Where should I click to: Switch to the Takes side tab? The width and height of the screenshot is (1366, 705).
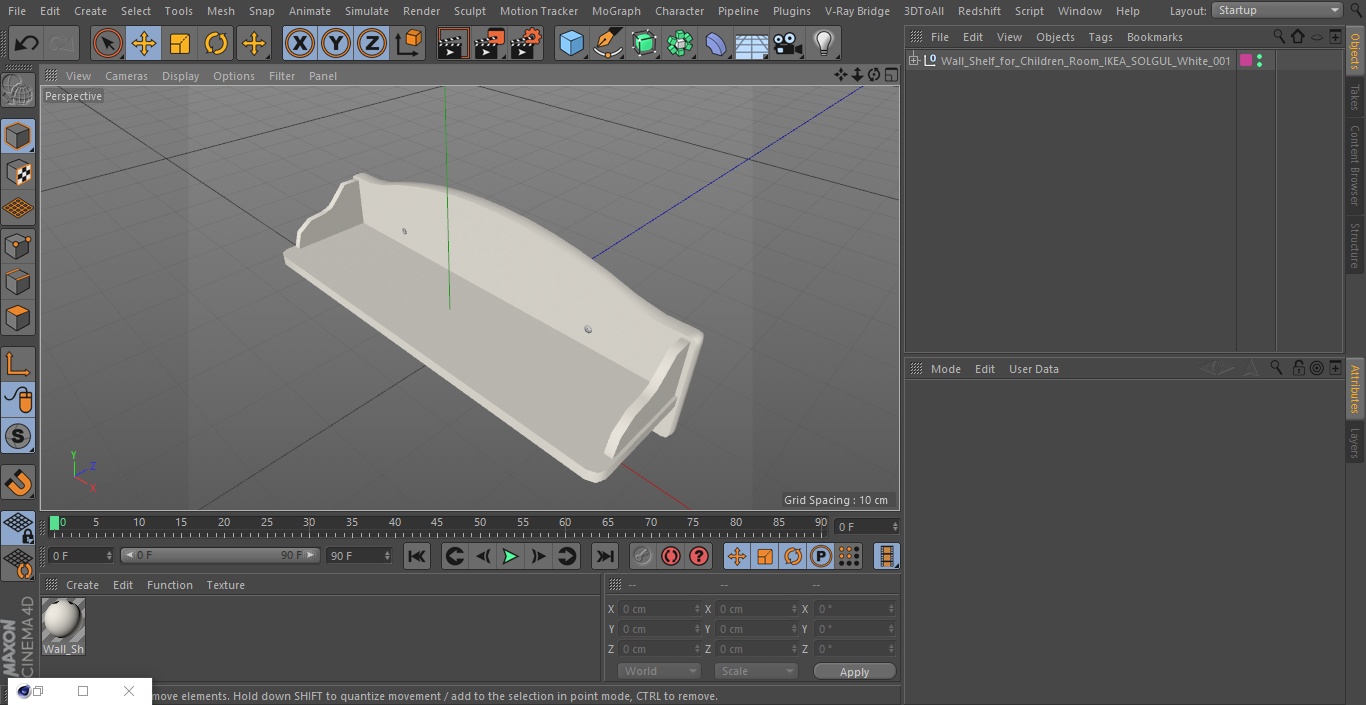point(1355,96)
